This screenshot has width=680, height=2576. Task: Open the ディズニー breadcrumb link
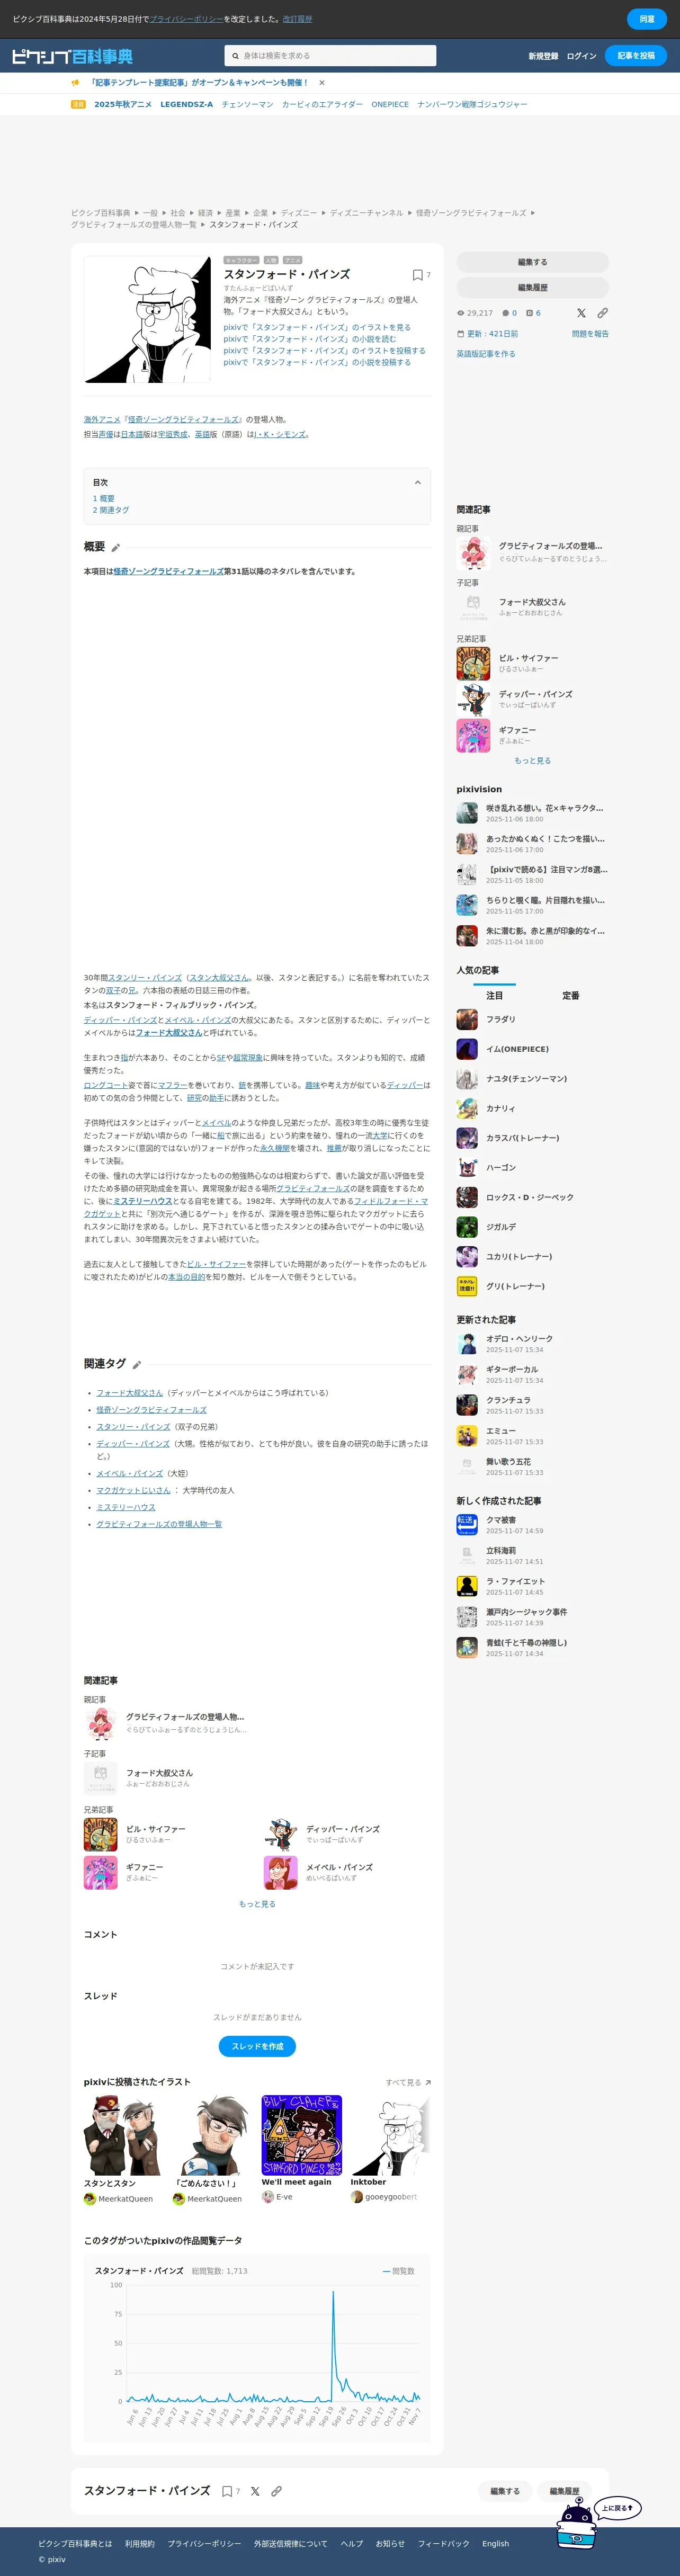299,213
